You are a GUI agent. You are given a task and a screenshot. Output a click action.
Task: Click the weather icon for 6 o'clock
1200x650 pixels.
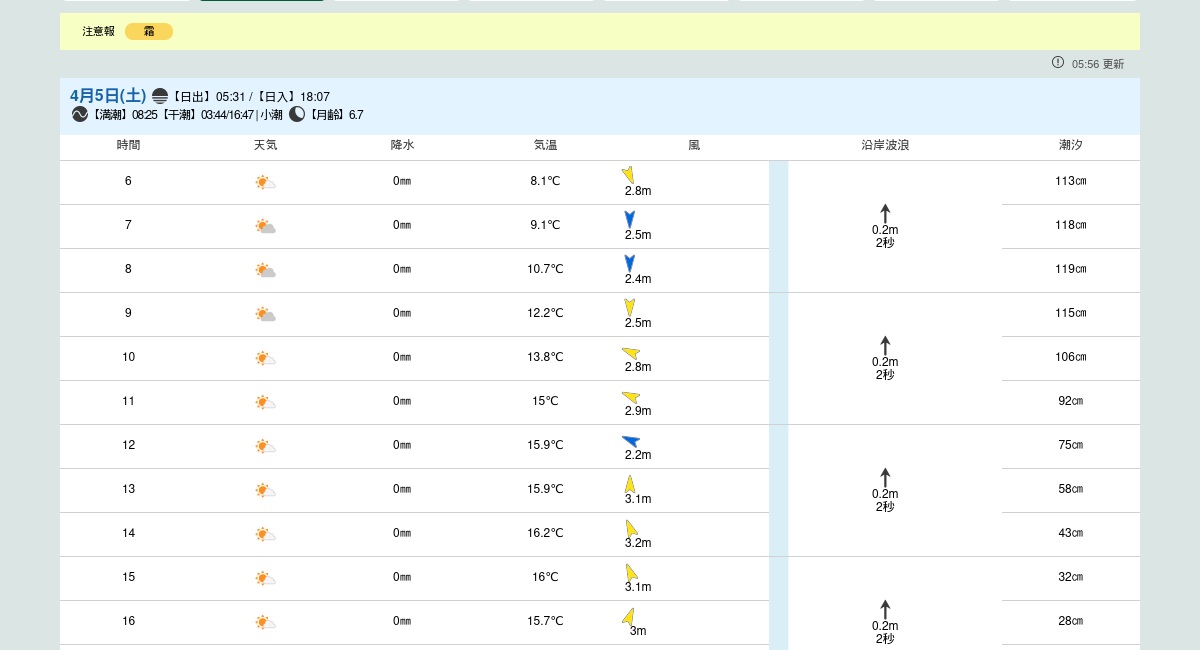click(x=265, y=182)
